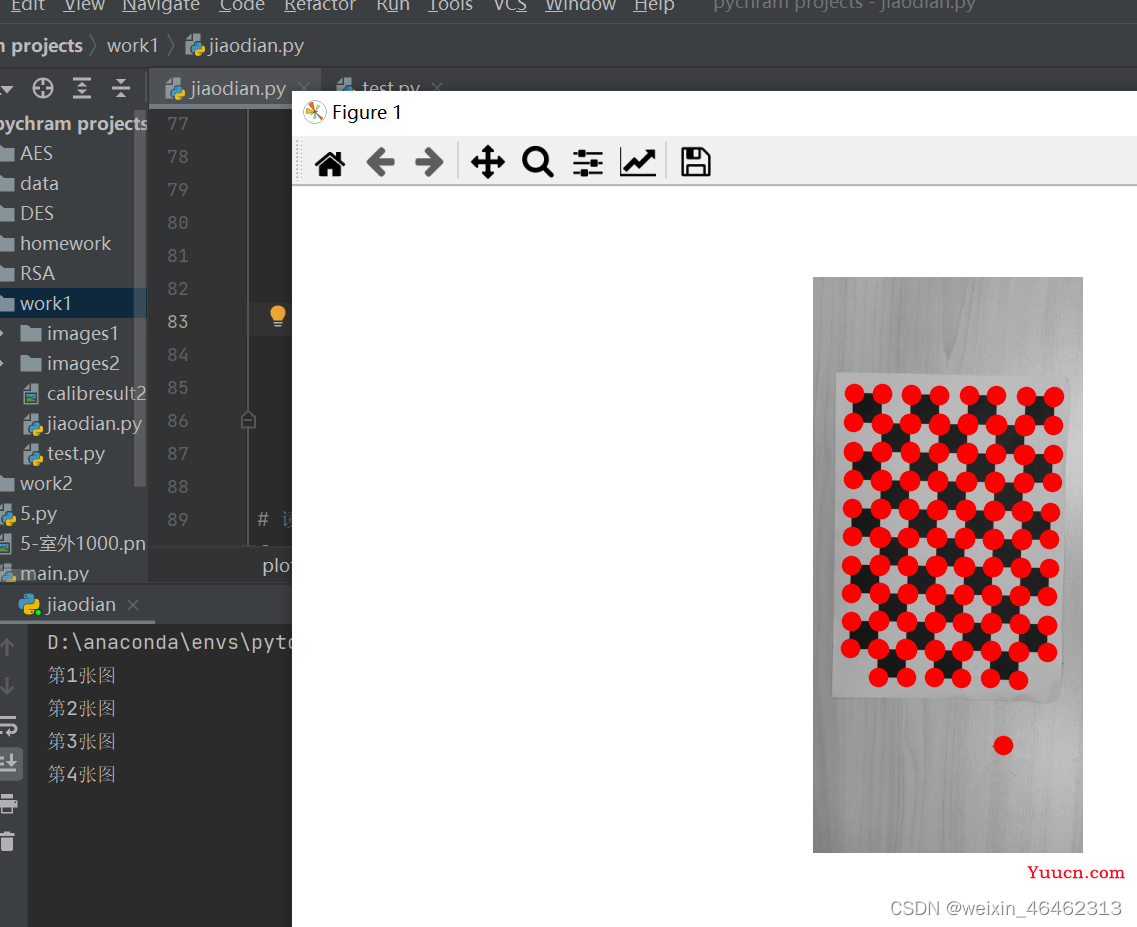Open the View menu

pyautogui.click(x=84, y=5)
